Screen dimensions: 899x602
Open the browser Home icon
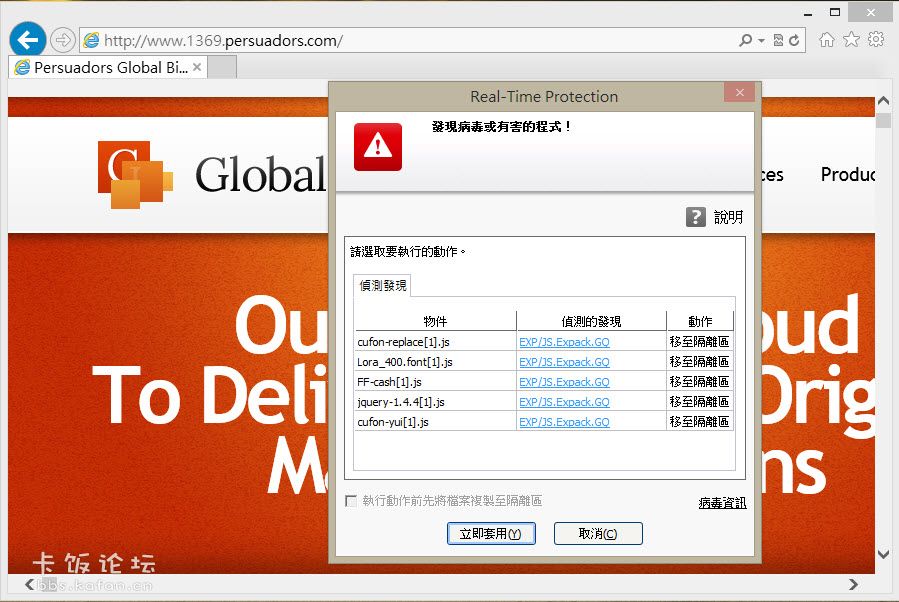point(826,40)
